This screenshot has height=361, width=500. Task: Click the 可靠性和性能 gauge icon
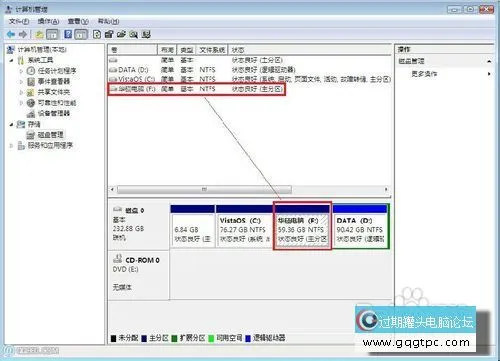31,103
